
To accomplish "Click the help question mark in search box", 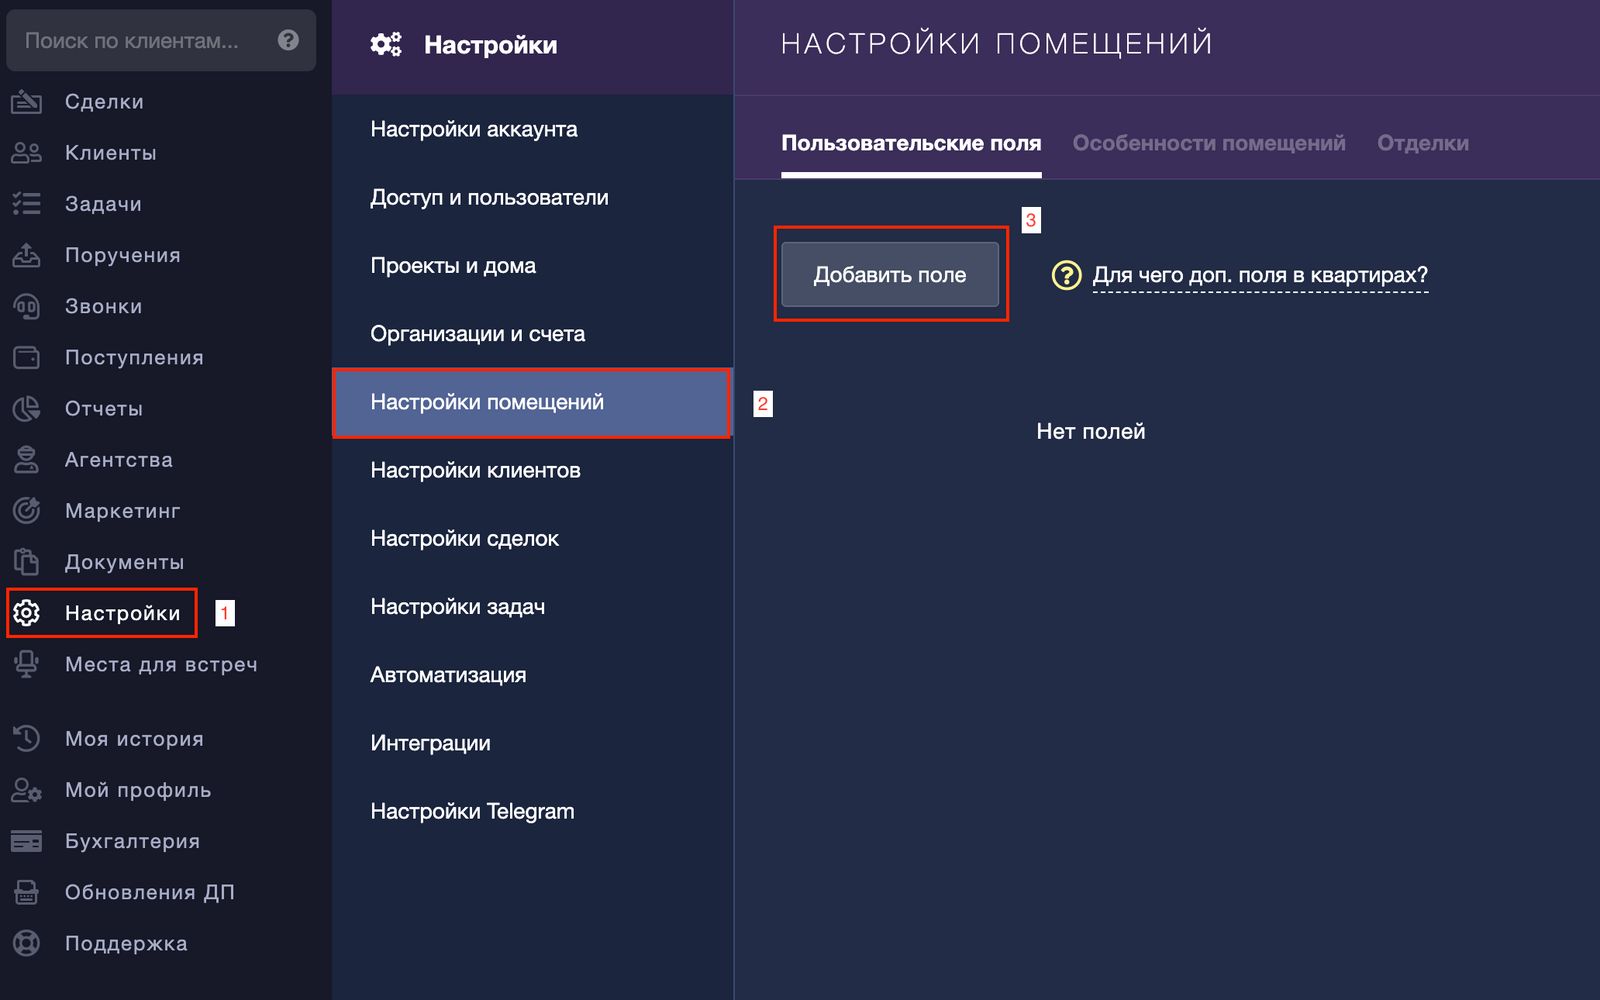I will 288,40.
